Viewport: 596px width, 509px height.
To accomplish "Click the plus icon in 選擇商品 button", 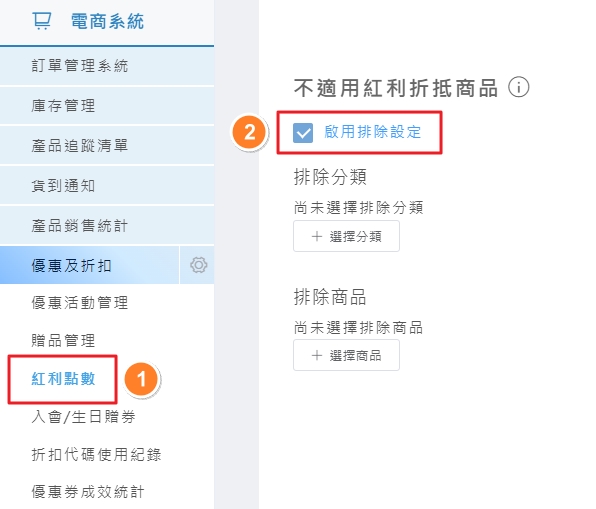I will (317, 355).
